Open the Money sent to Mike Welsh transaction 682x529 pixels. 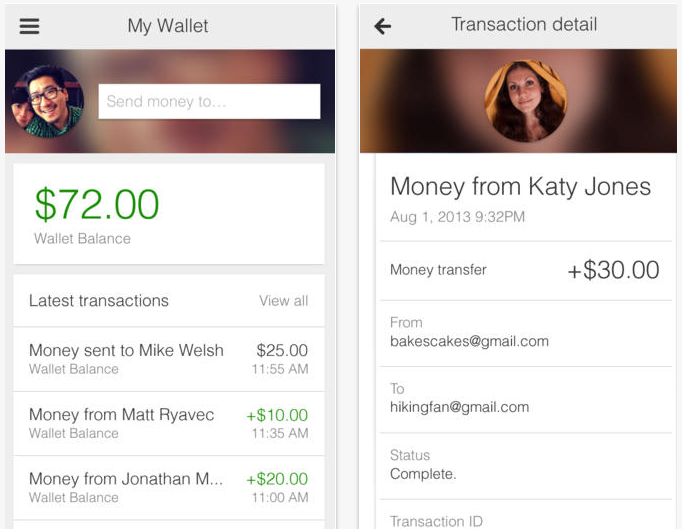tap(169, 359)
